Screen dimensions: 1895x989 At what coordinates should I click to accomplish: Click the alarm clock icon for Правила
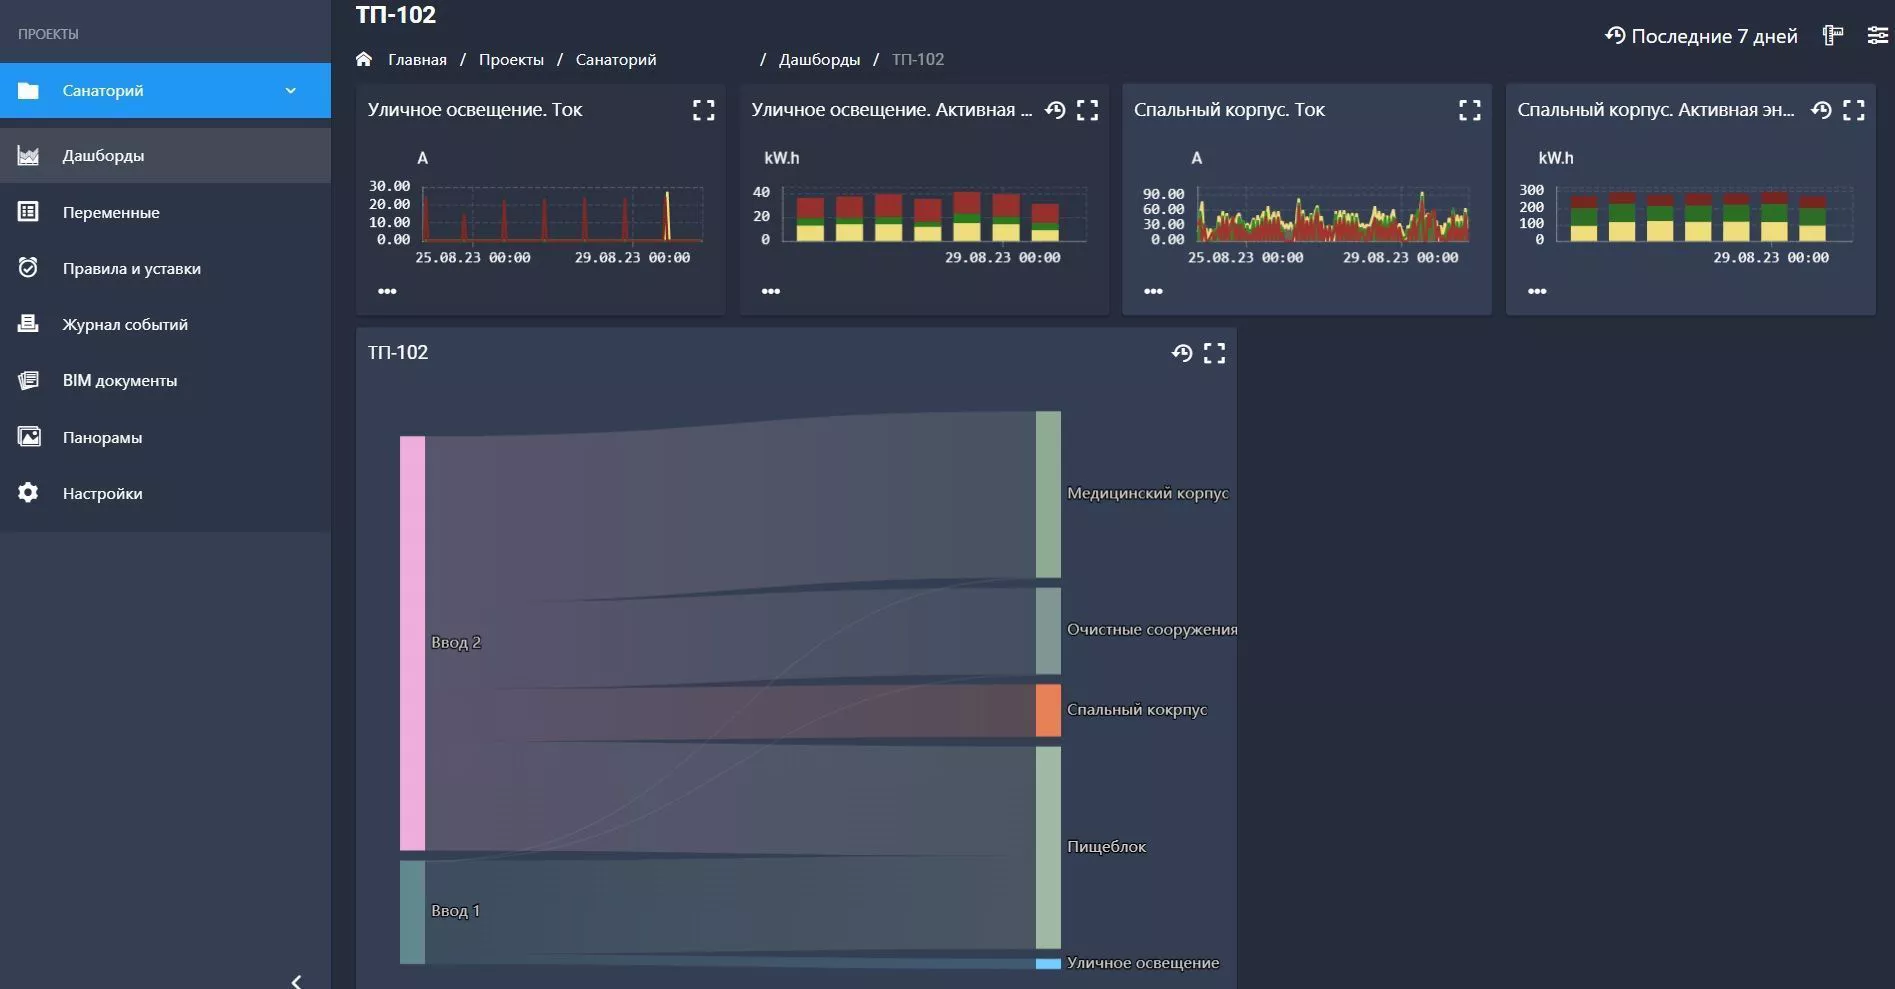click(28, 268)
